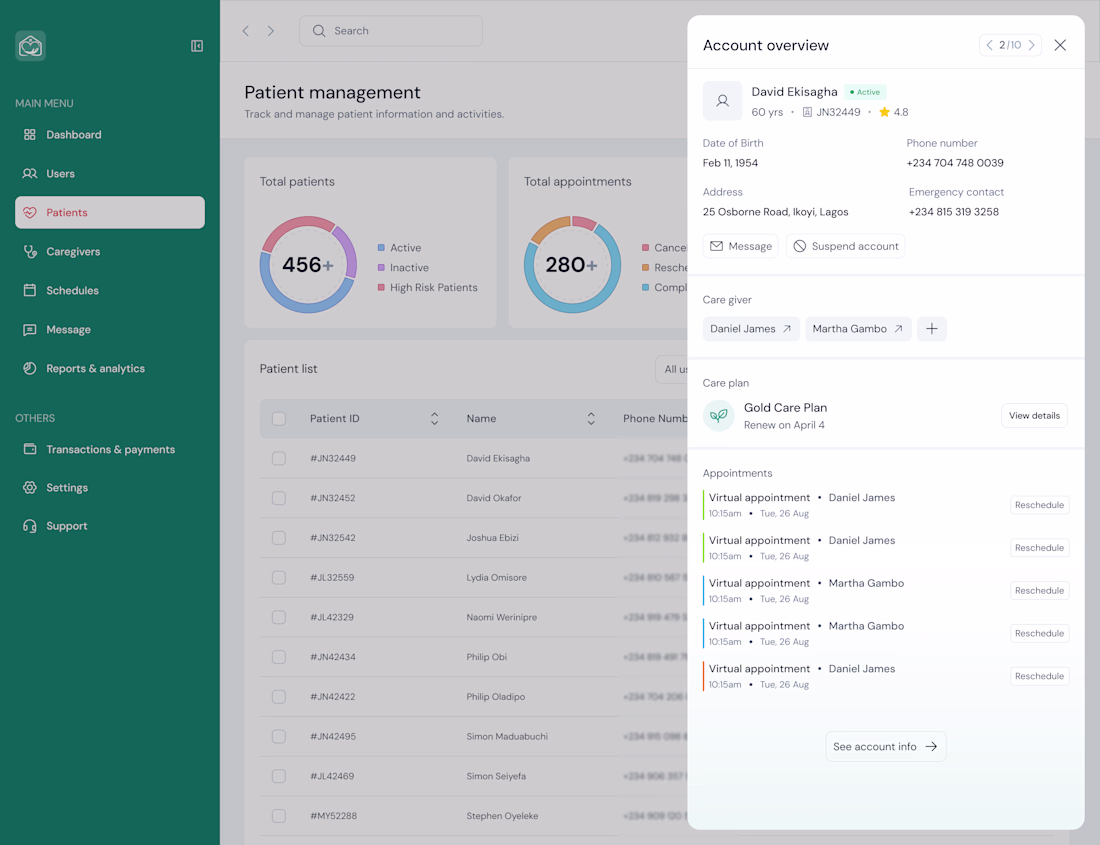Check the box for patient #JN32452
The image size is (1100, 845).
(x=279, y=498)
